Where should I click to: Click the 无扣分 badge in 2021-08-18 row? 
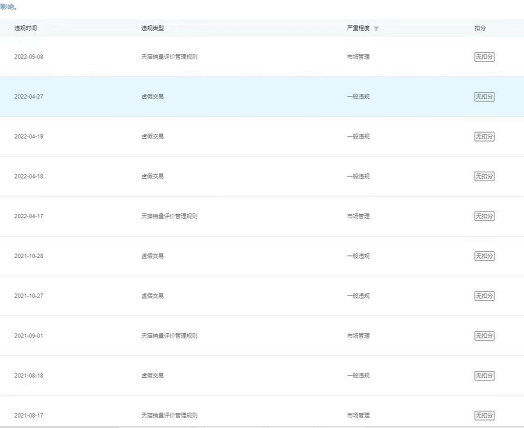[484, 376]
